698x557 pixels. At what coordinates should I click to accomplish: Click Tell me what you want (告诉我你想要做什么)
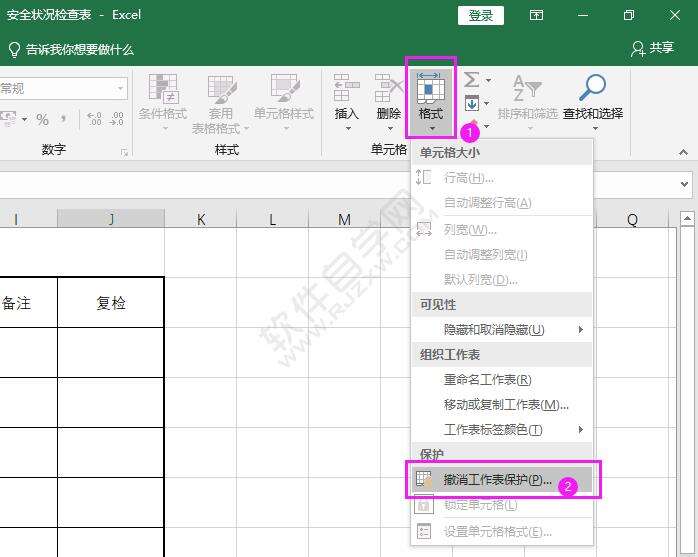80,49
